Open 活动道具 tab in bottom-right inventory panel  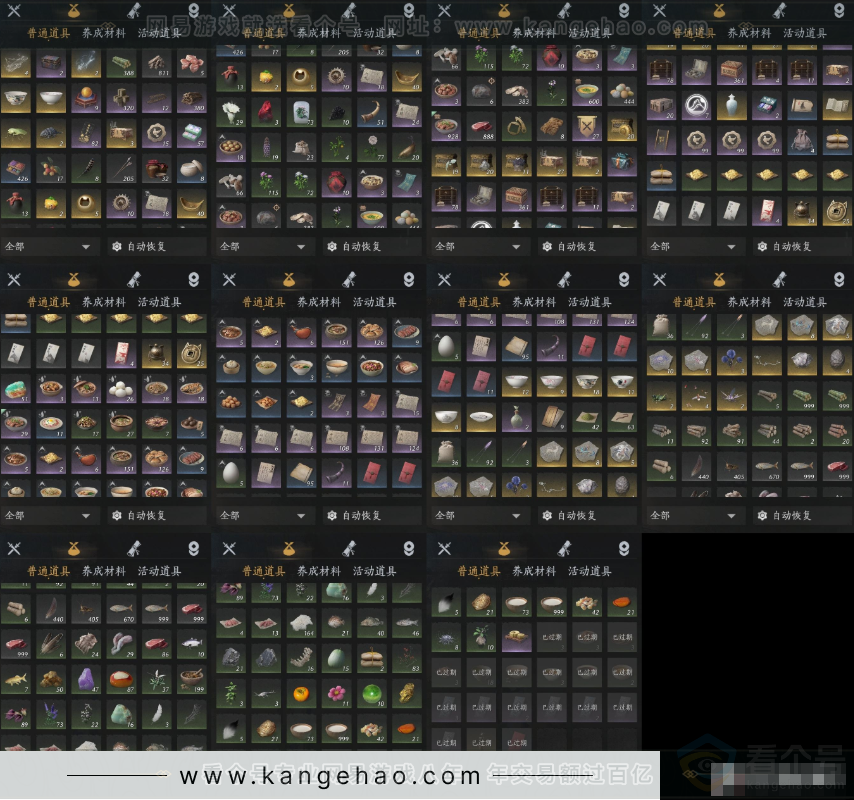tap(589, 571)
